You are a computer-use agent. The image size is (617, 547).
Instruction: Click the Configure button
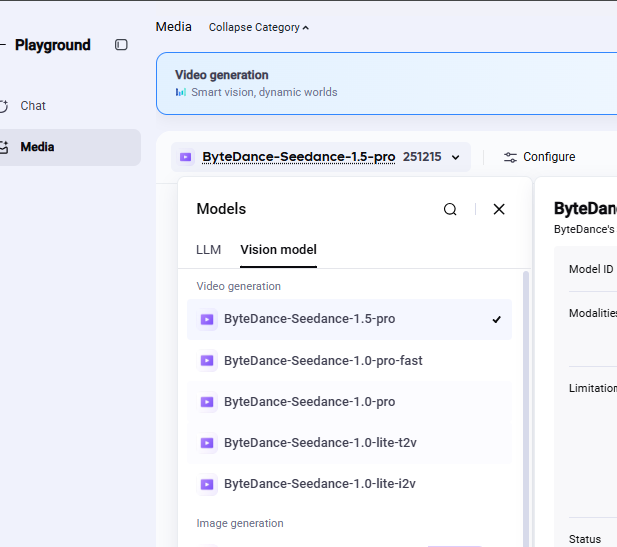coord(540,157)
